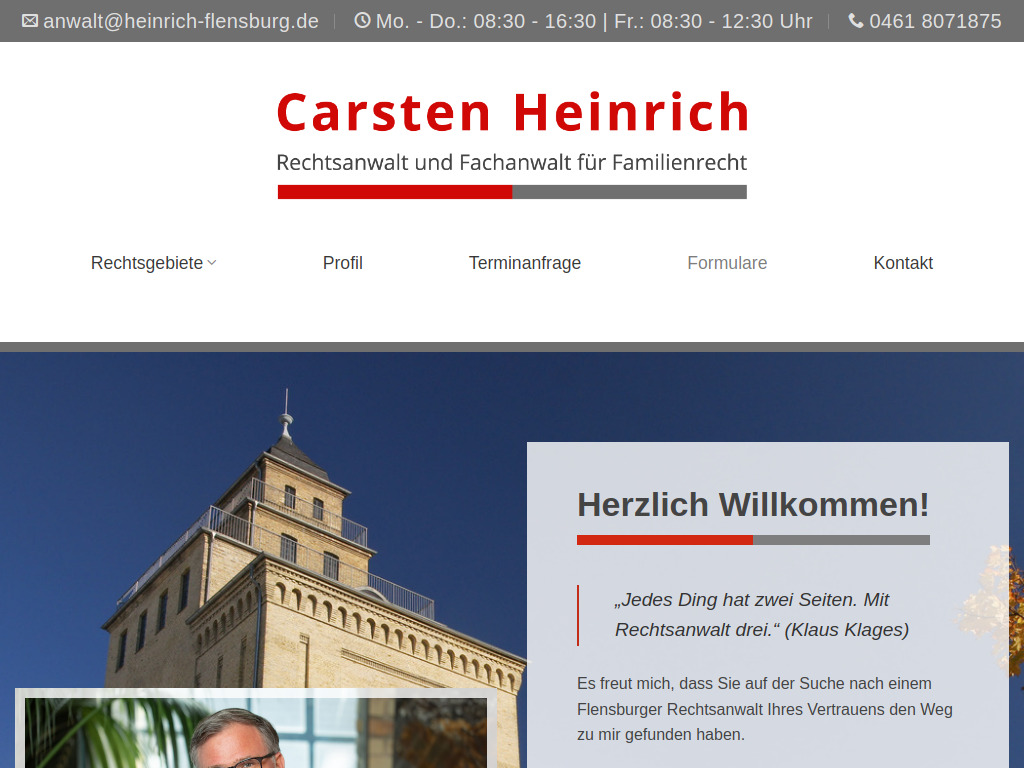Click the logo tagline Rechtsanwalt und Fachanwalt

[x=511, y=163]
